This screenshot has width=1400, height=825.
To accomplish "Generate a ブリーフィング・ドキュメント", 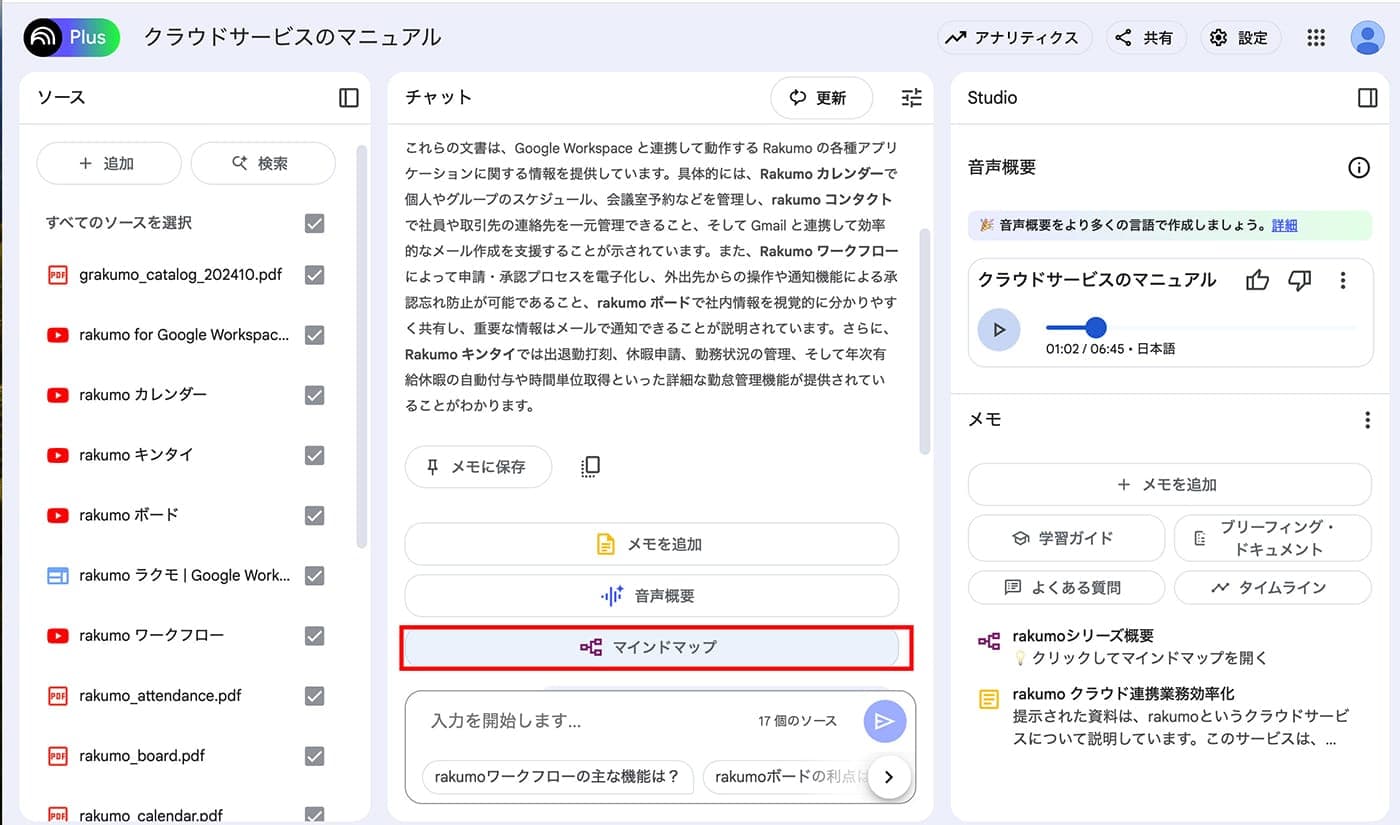I will tap(1272, 538).
